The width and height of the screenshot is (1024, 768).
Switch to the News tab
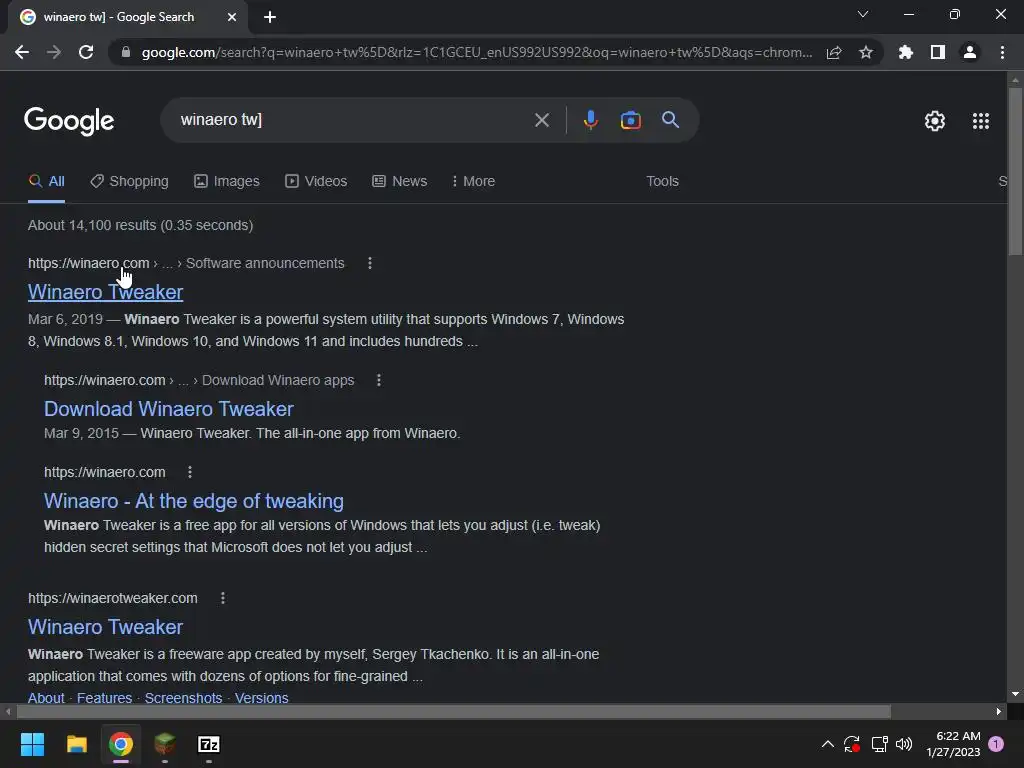[400, 182]
